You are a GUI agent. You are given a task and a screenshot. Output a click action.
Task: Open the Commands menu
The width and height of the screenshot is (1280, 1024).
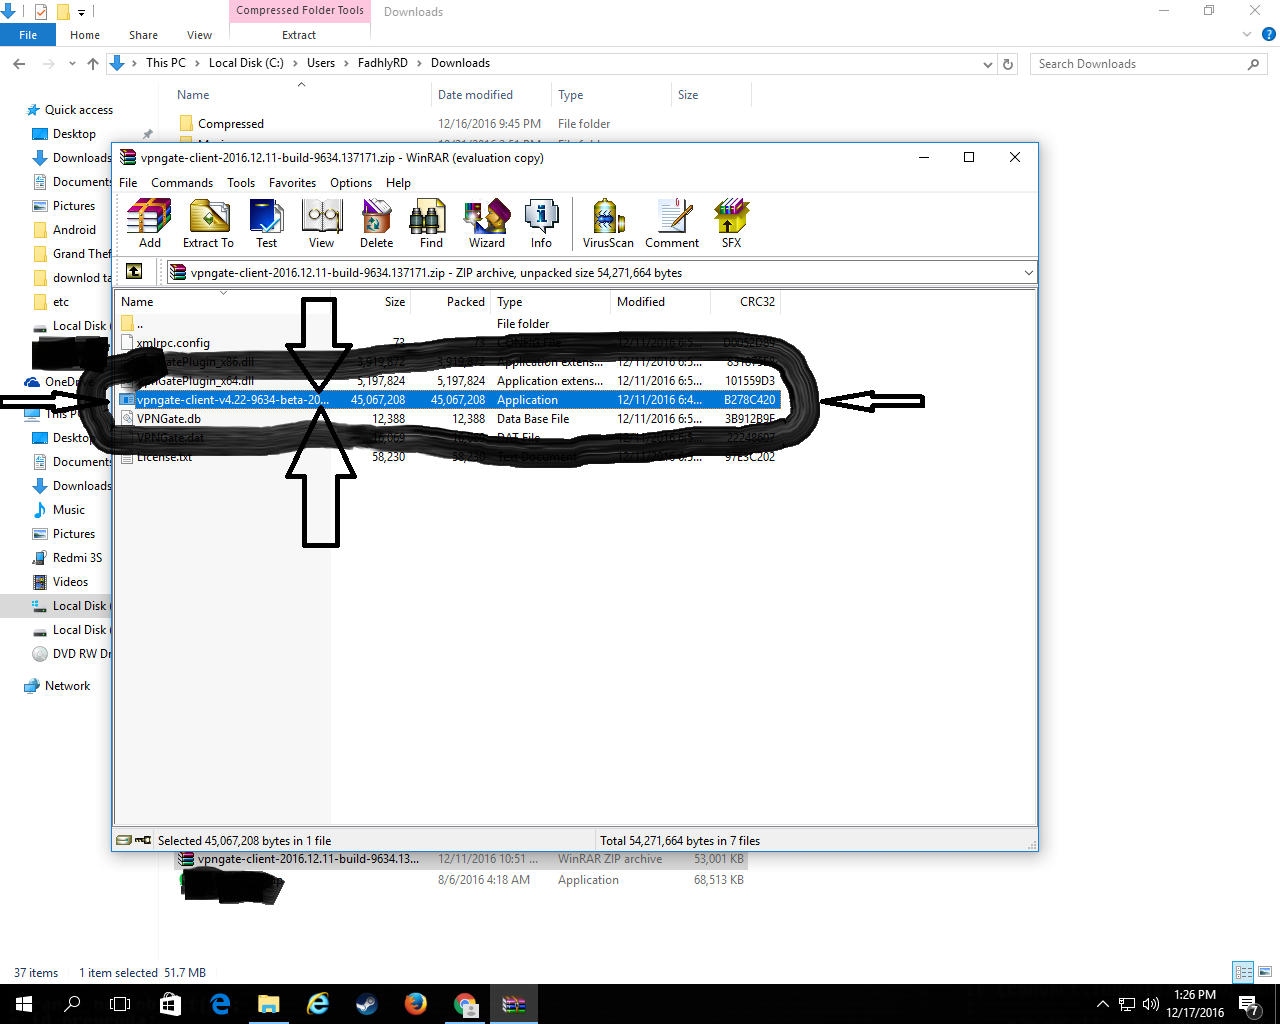coord(182,183)
